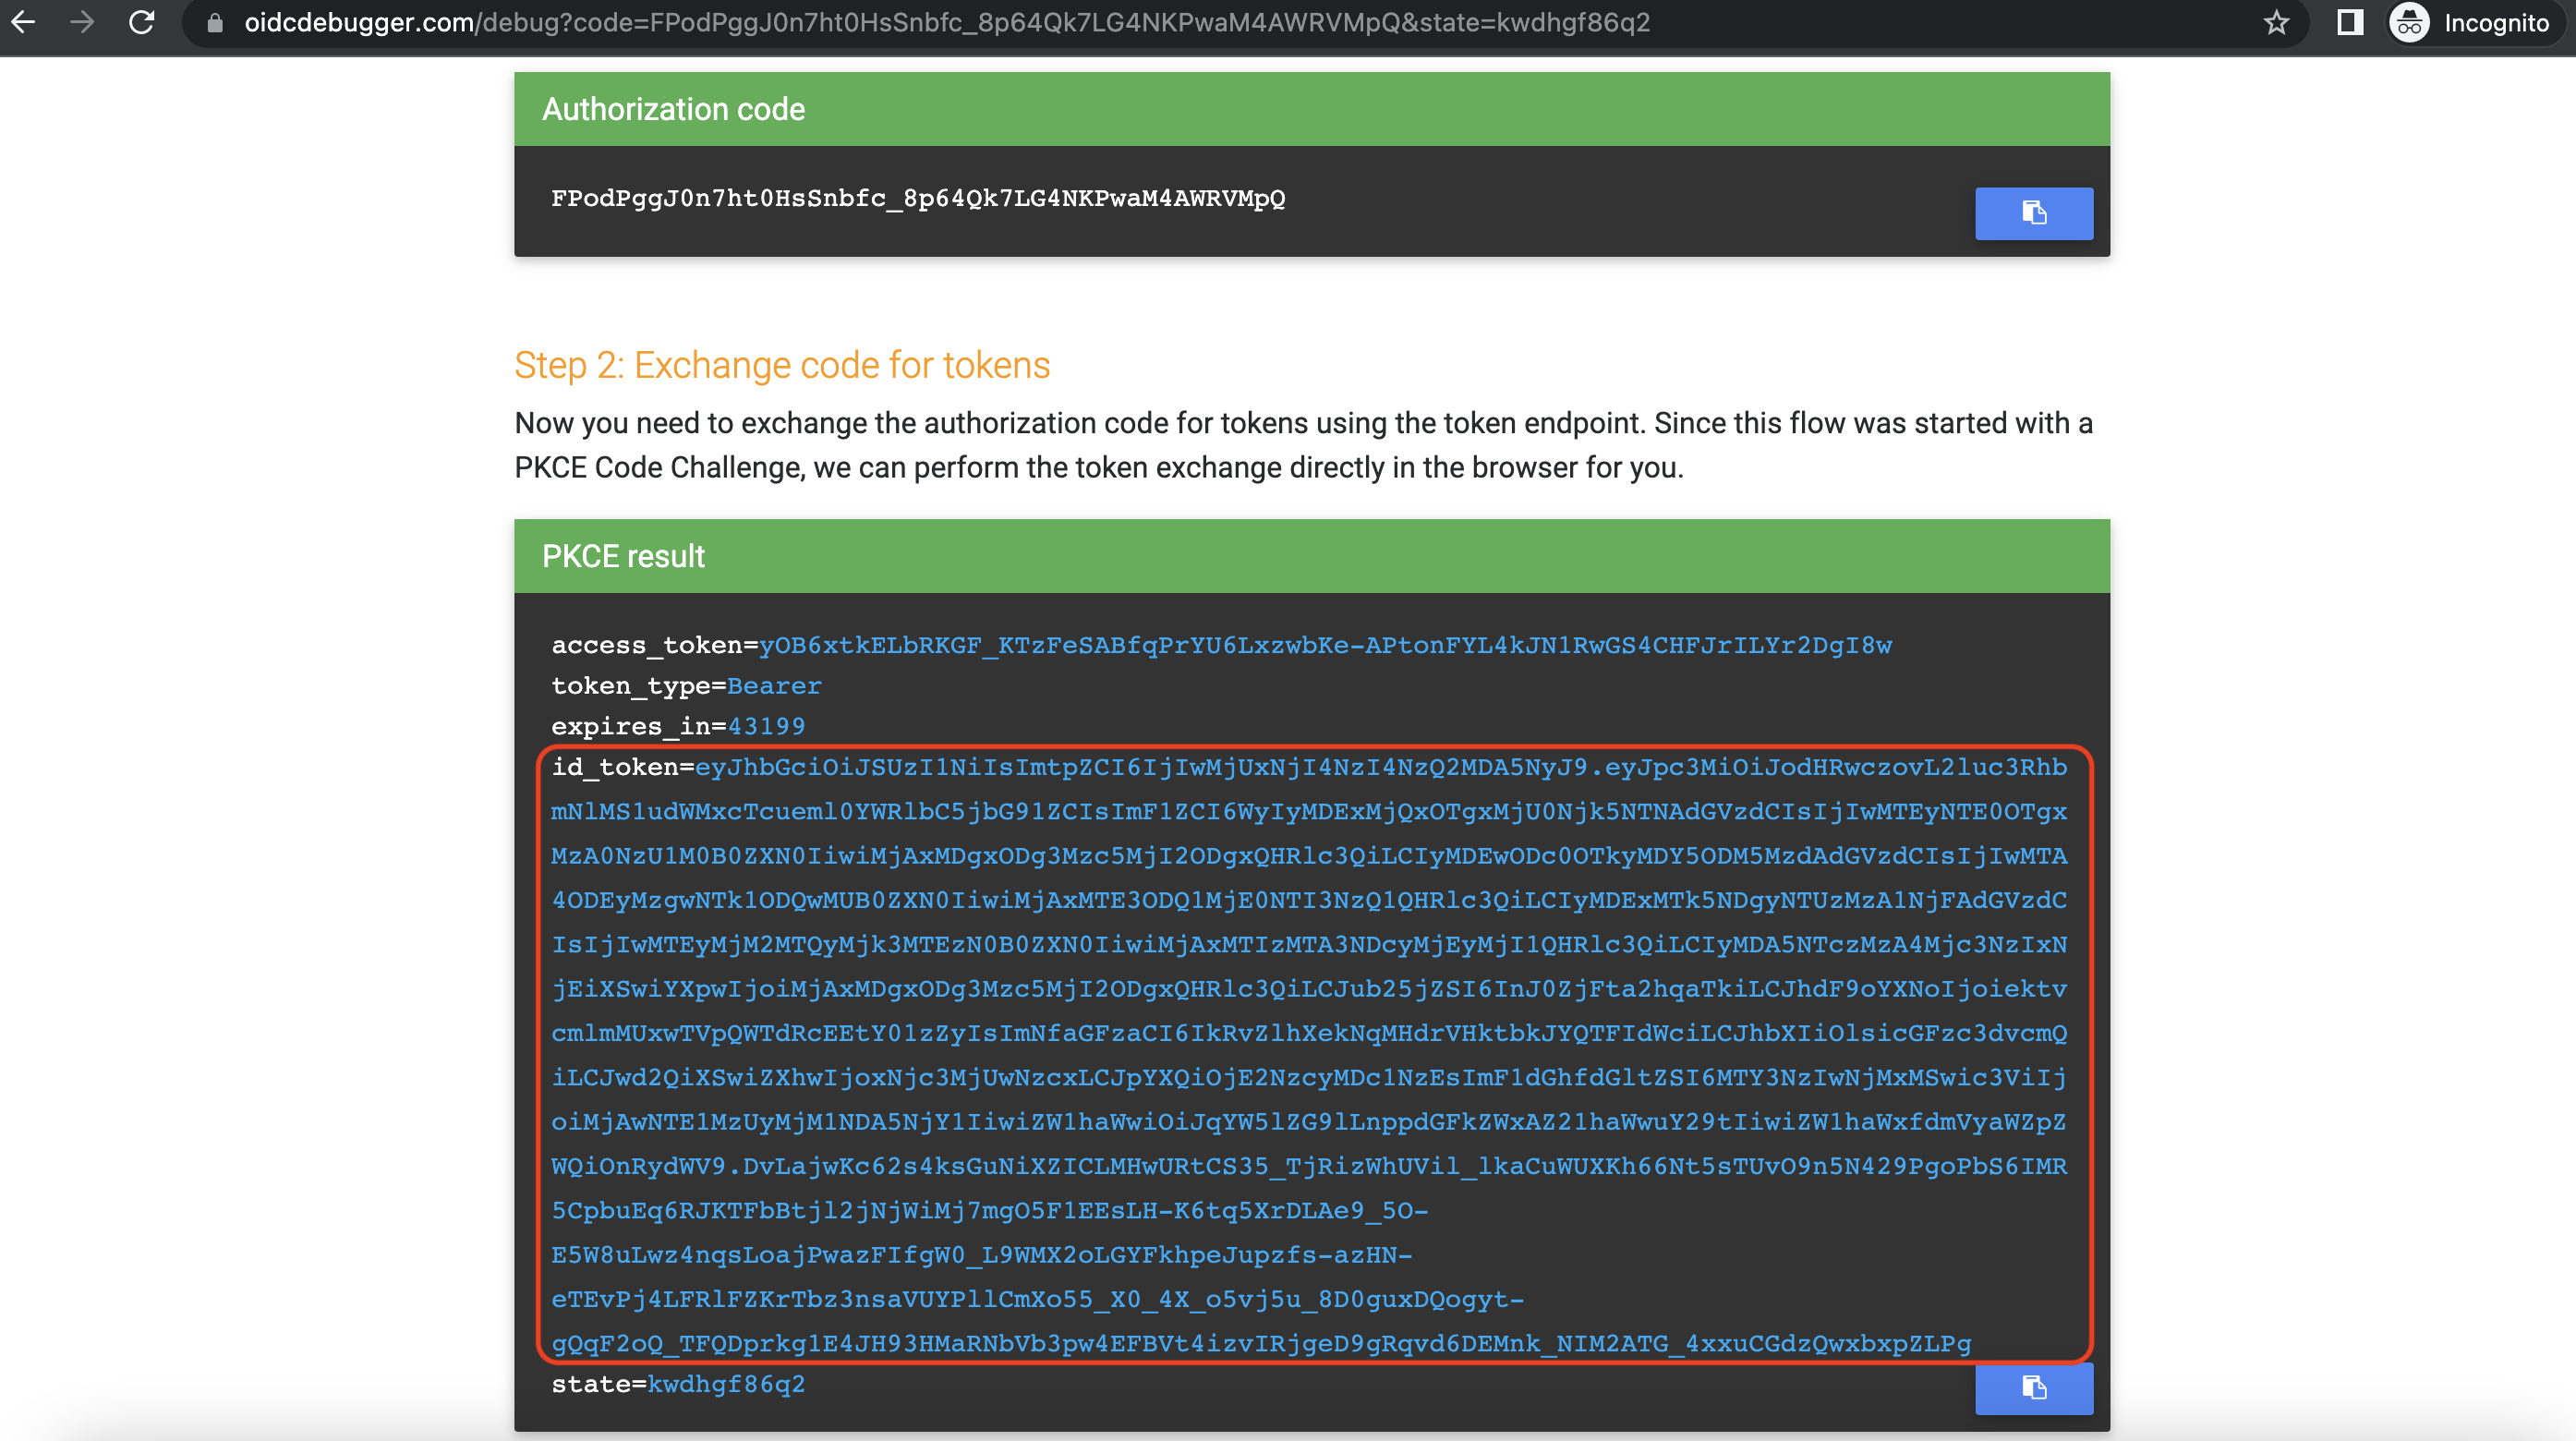Screen dimensions: 2576x1441
Task: Reload the oidcdebugger page
Action: pyautogui.click(x=141, y=22)
